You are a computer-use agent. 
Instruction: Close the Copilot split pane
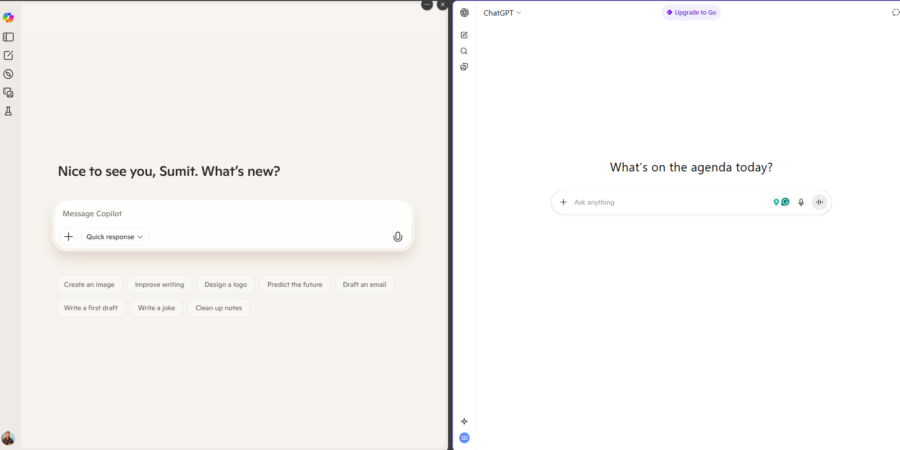442,5
